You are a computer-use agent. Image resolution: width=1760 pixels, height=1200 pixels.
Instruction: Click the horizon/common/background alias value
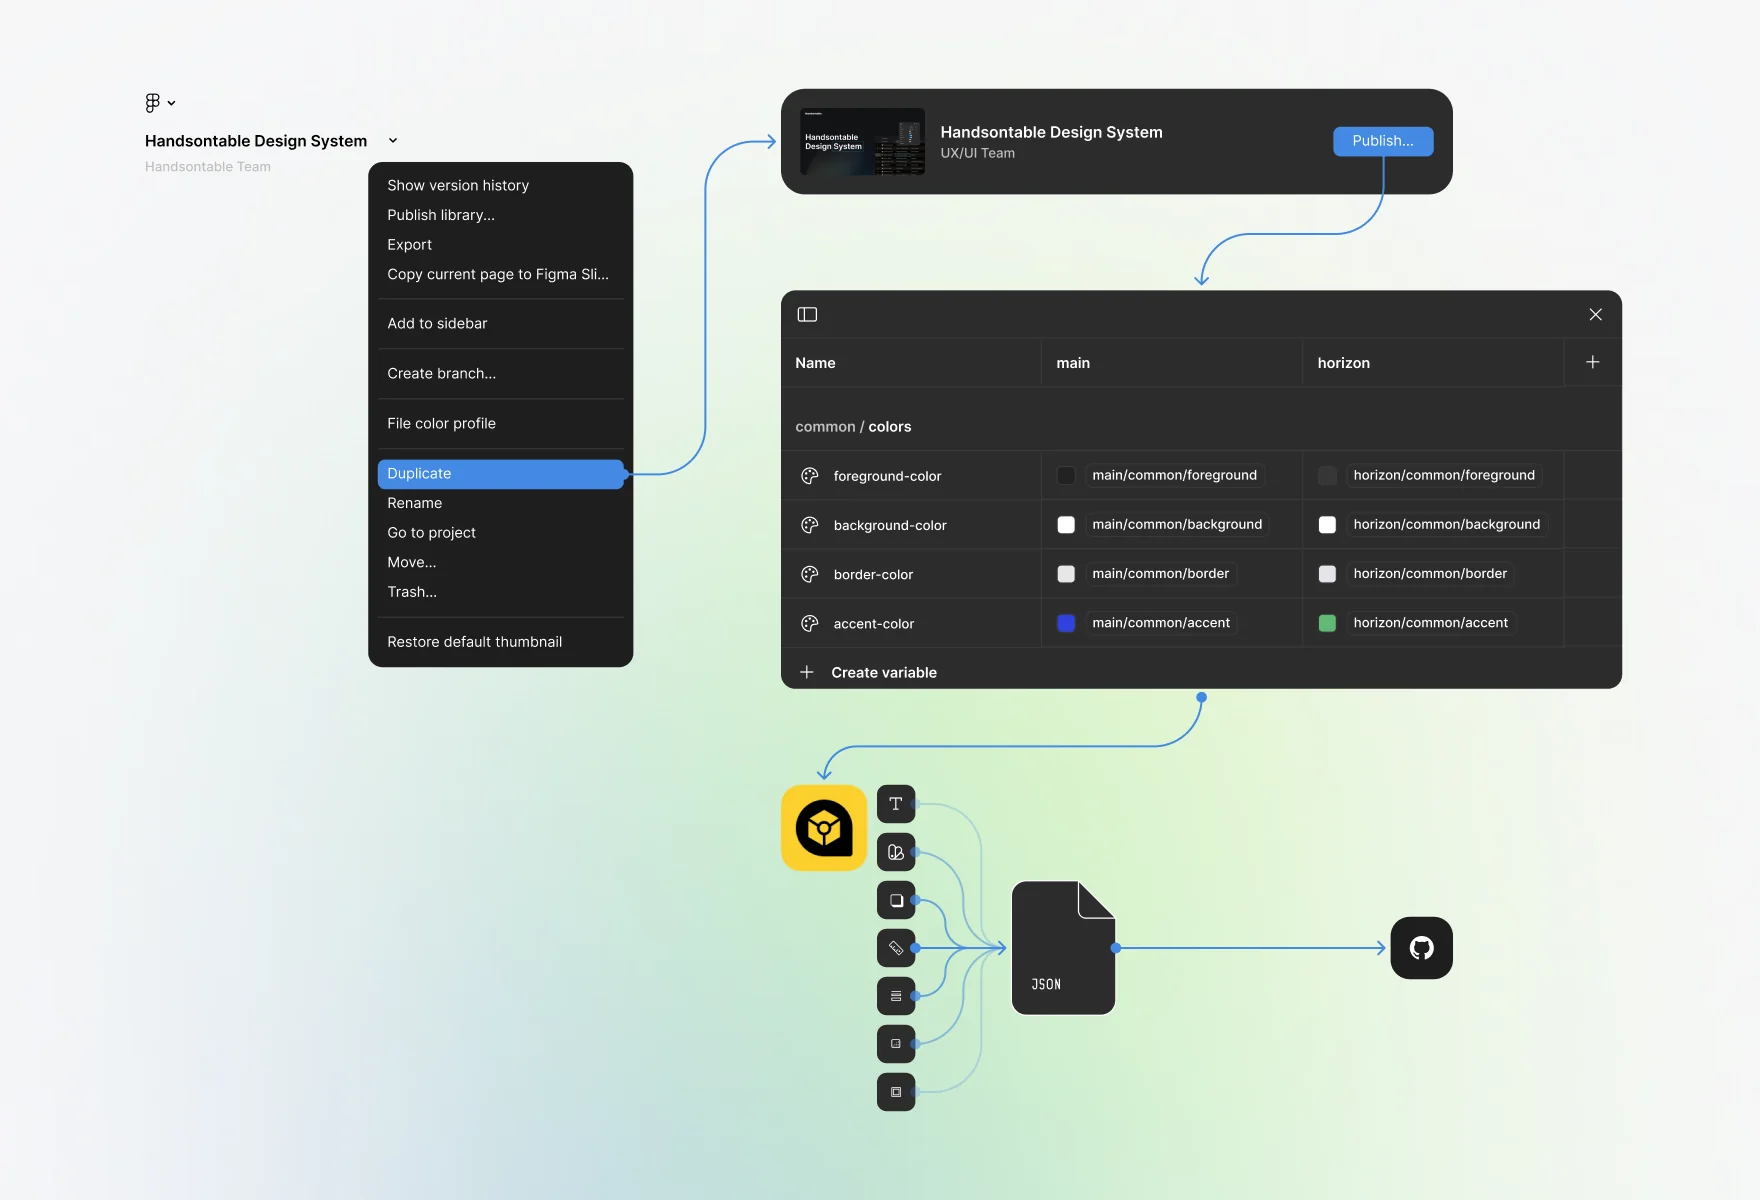point(1446,525)
